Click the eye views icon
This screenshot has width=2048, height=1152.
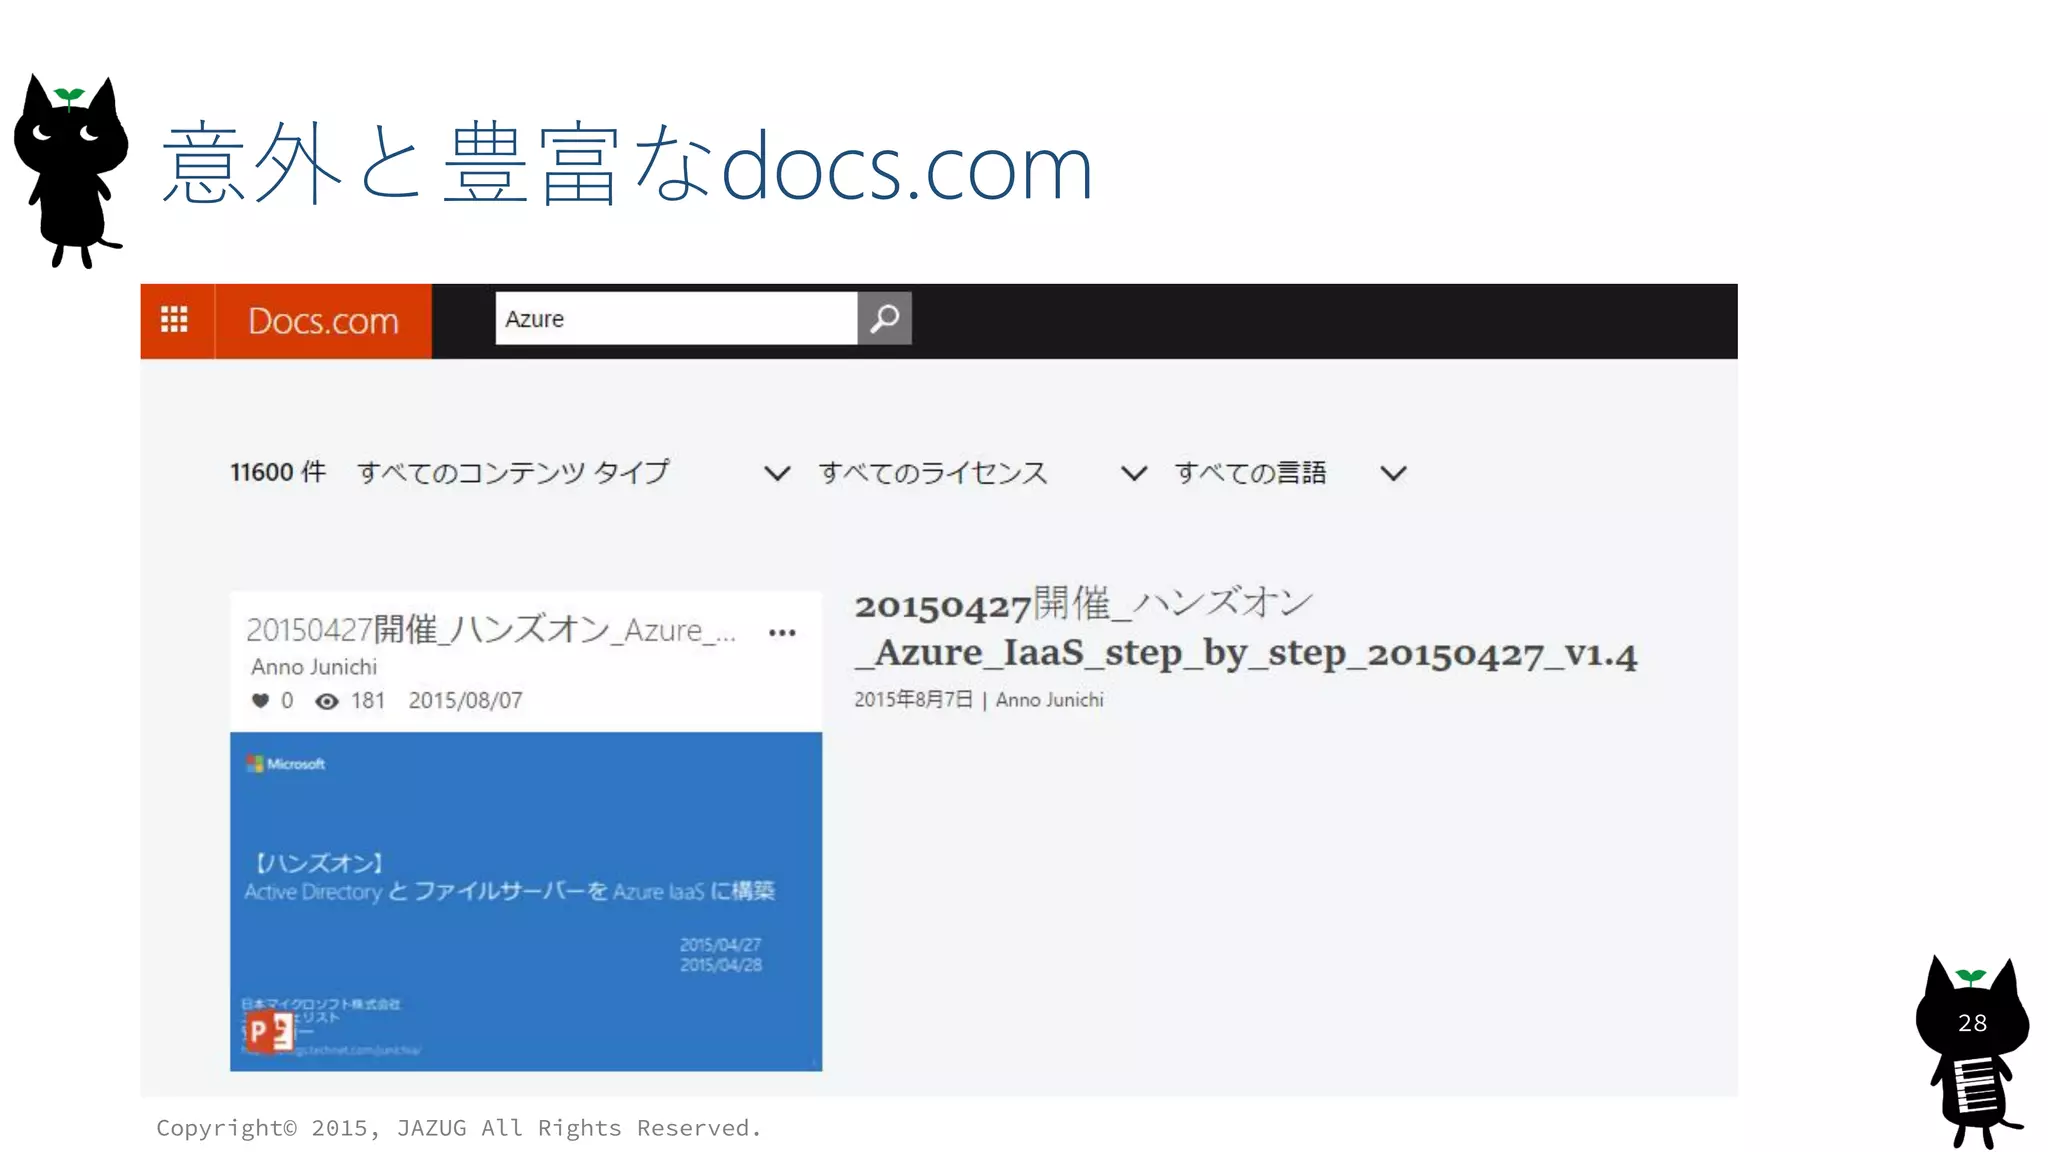tap(326, 701)
